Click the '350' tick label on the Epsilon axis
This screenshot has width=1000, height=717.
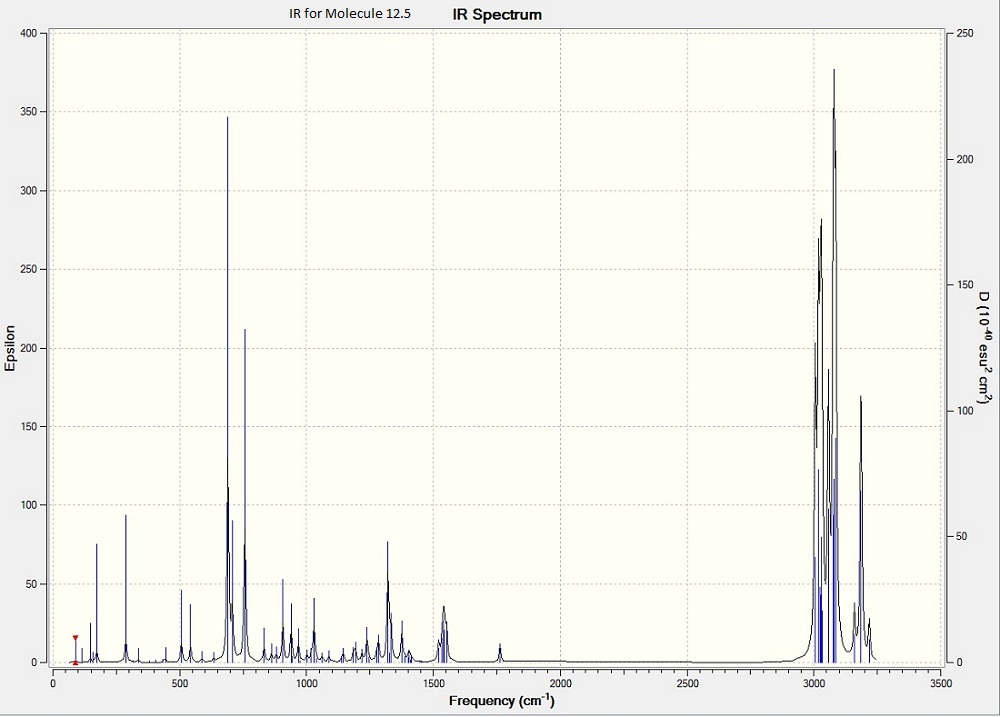click(x=29, y=112)
